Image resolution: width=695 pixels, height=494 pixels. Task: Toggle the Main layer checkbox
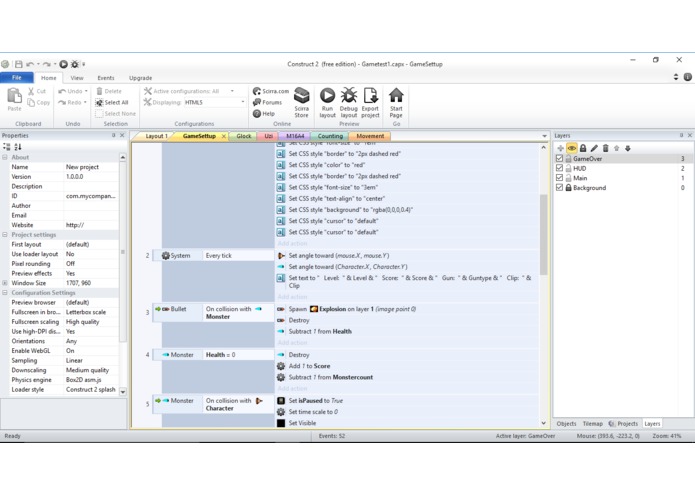pyautogui.click(x=559, y=178)
